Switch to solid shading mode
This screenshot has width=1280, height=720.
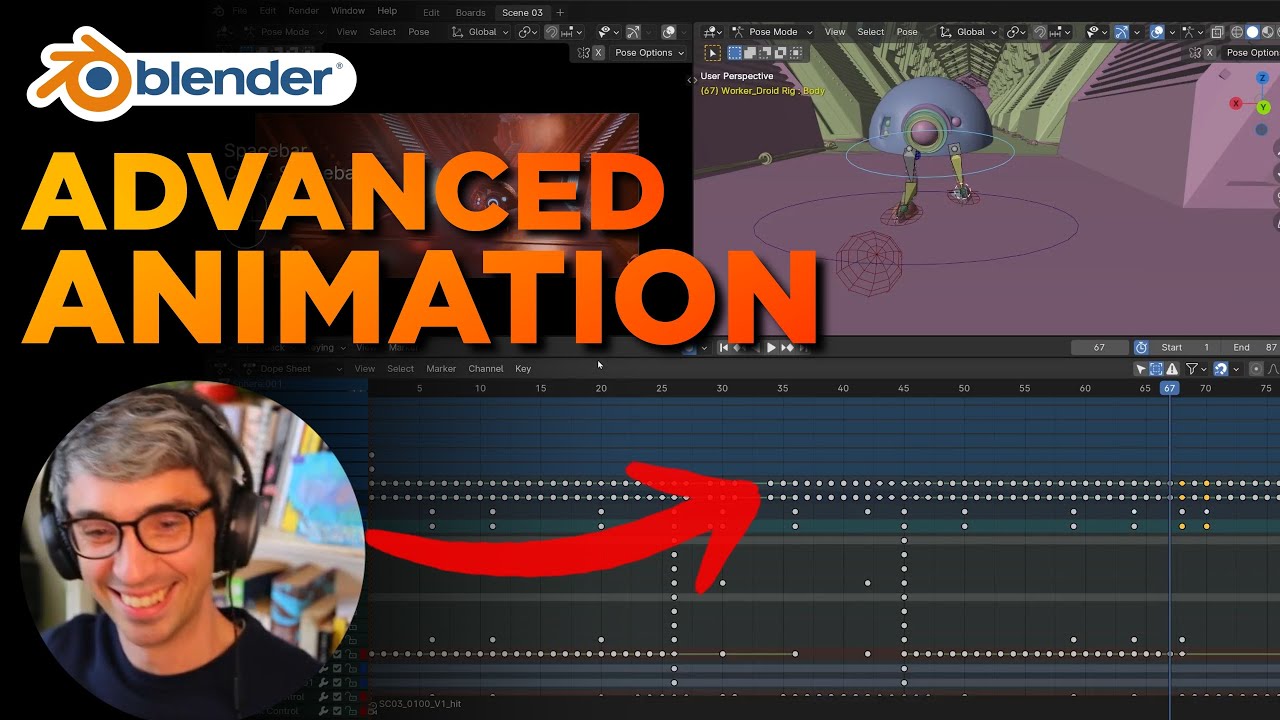pyautogui.click(x=1252, y=32)
